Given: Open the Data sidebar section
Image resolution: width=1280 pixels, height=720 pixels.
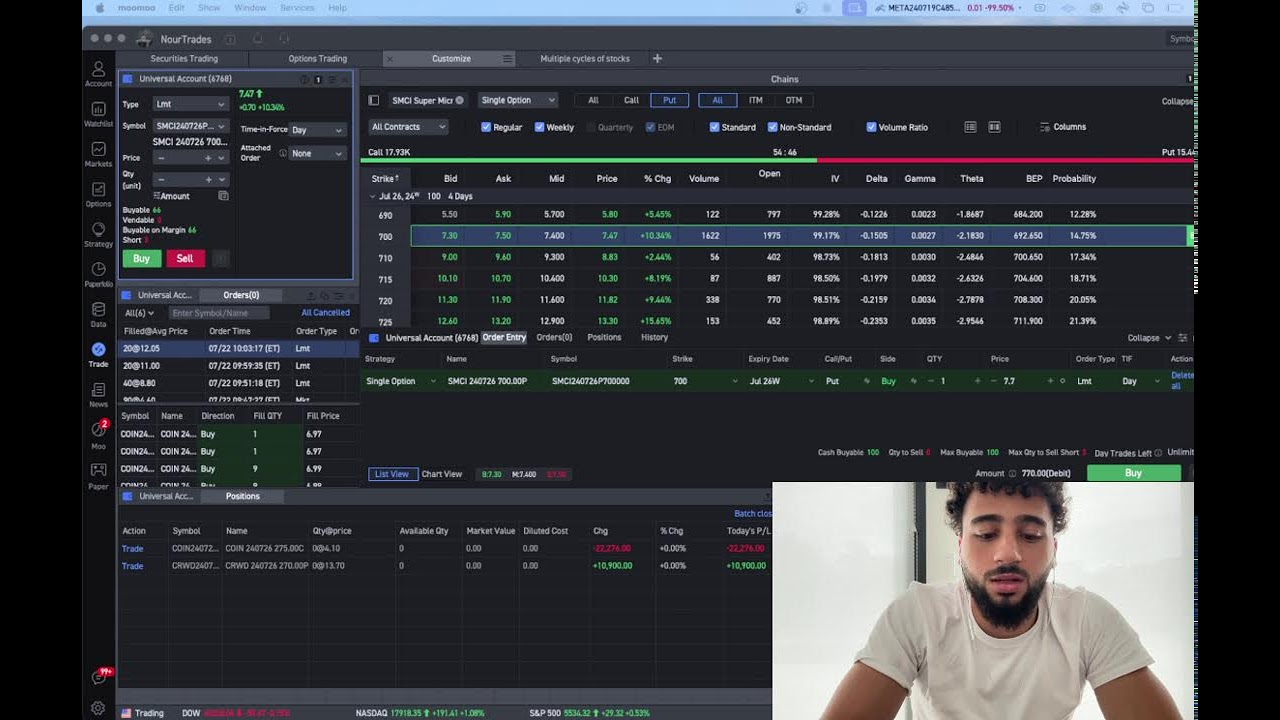Looking at the screenshot, I should (98, 315).
